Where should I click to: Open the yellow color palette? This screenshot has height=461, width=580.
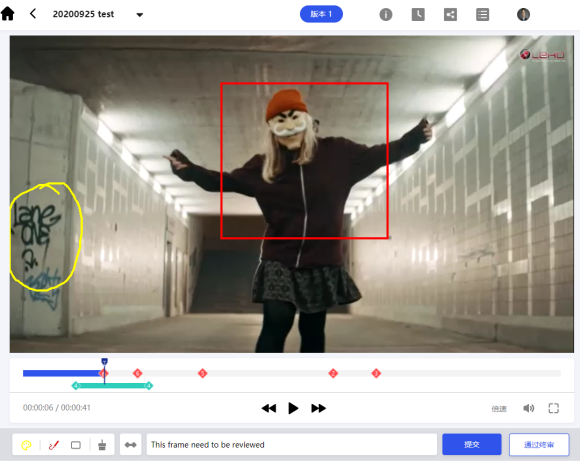tap(26, 445)
